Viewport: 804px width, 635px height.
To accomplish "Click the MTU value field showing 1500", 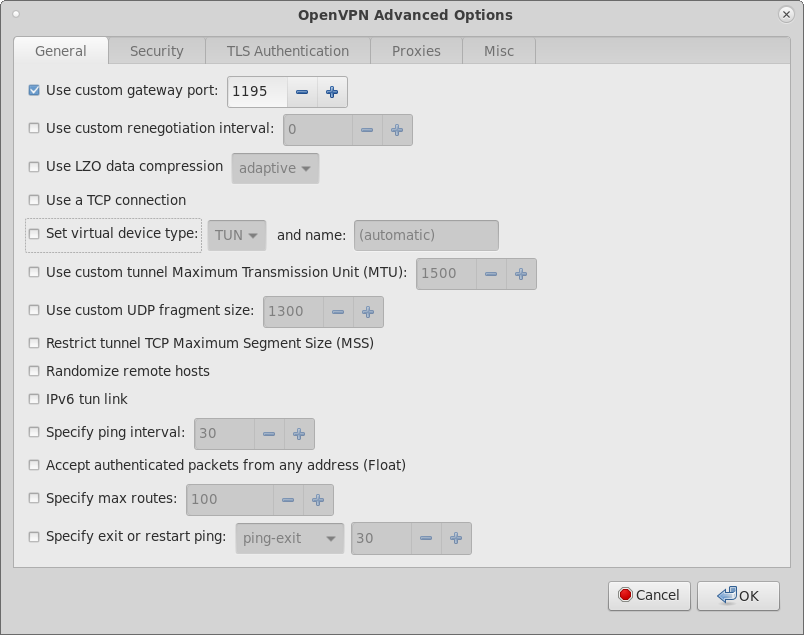I will coord(447,274).
